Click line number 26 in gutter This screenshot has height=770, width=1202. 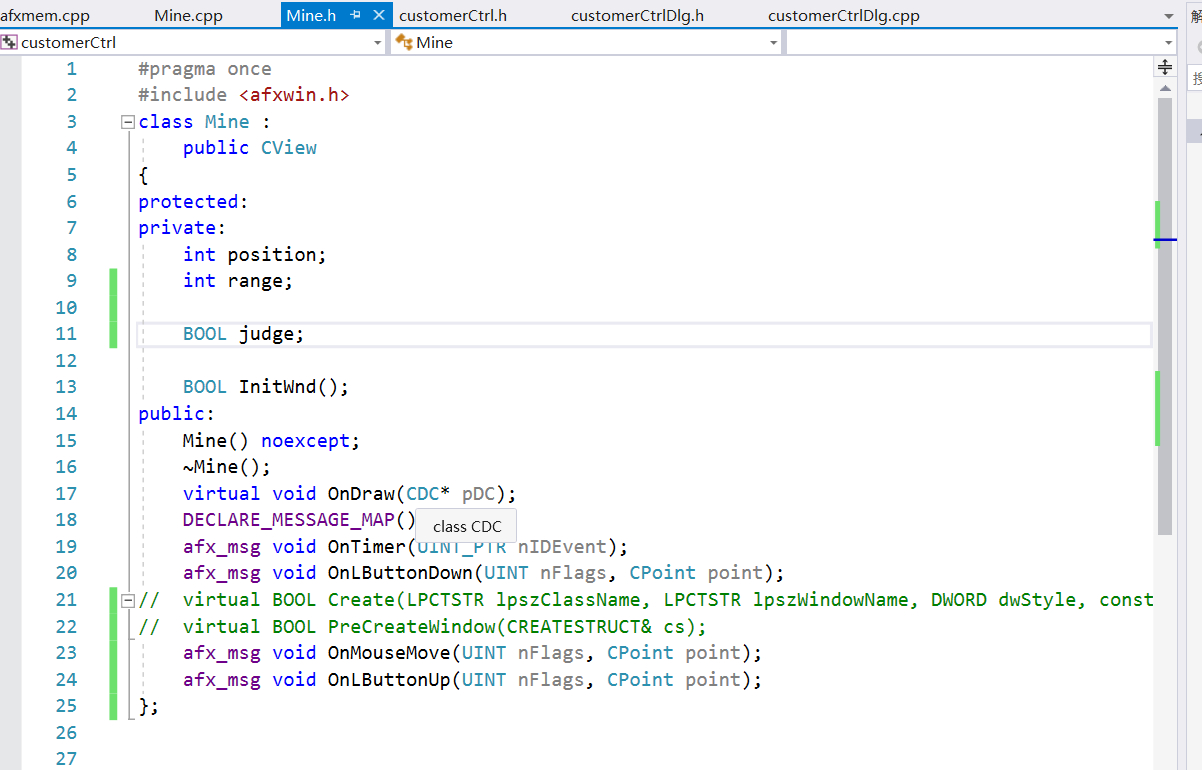tap(65, 732)
